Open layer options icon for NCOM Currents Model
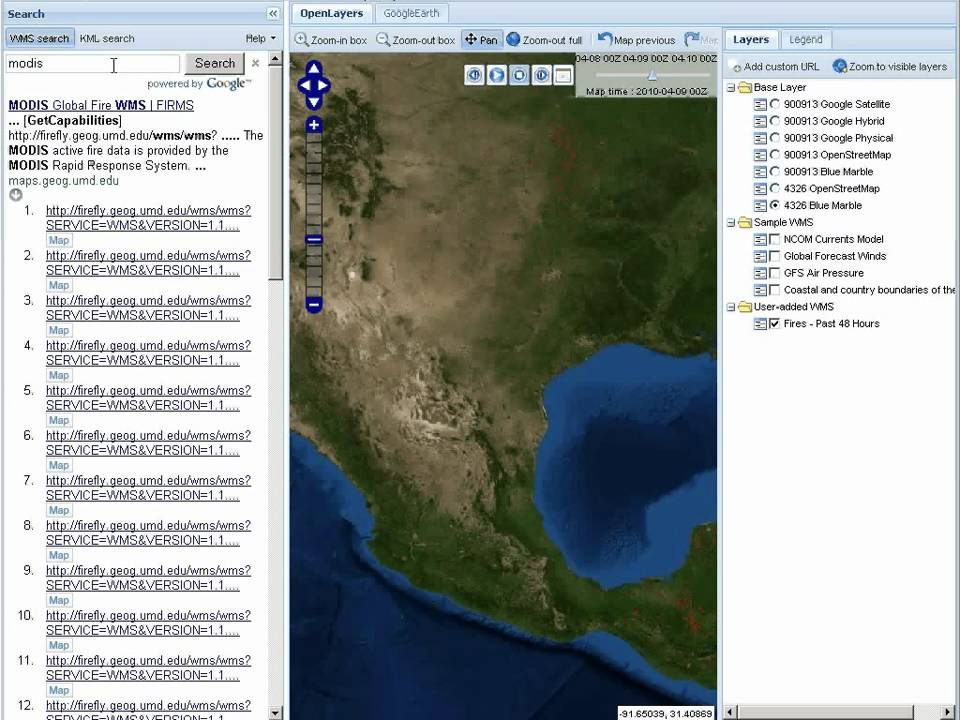The height and width of the screenshot is (720, 960). [760, 239]
